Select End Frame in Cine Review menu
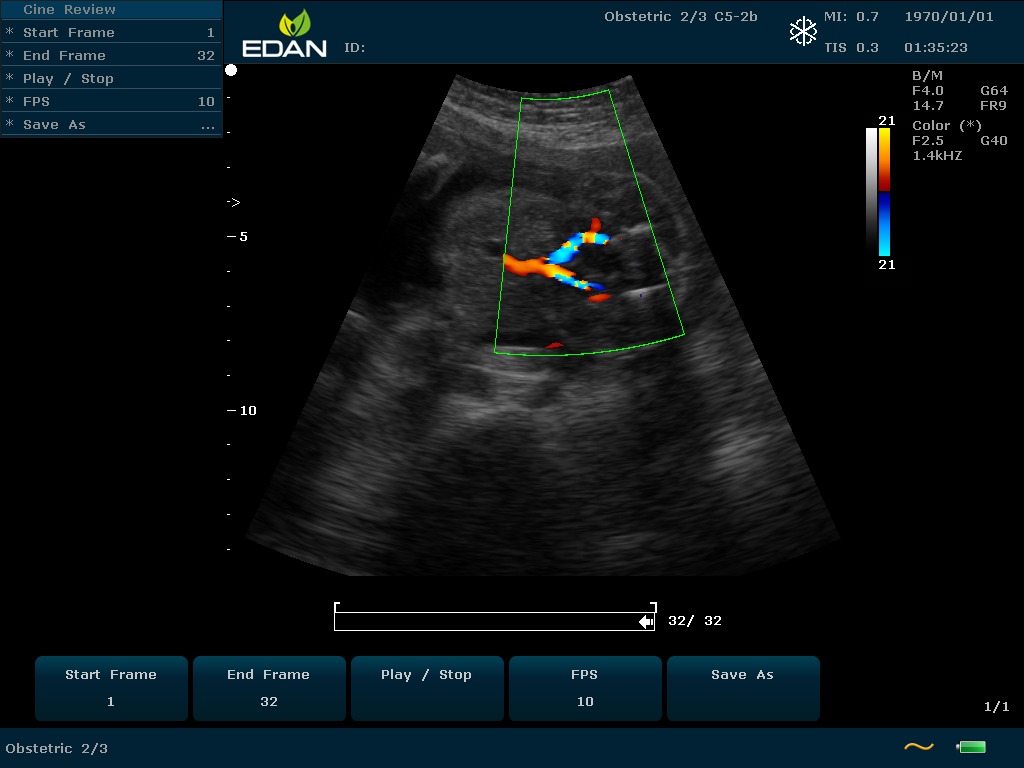1024x768 pixels. (x=110, y=55)
